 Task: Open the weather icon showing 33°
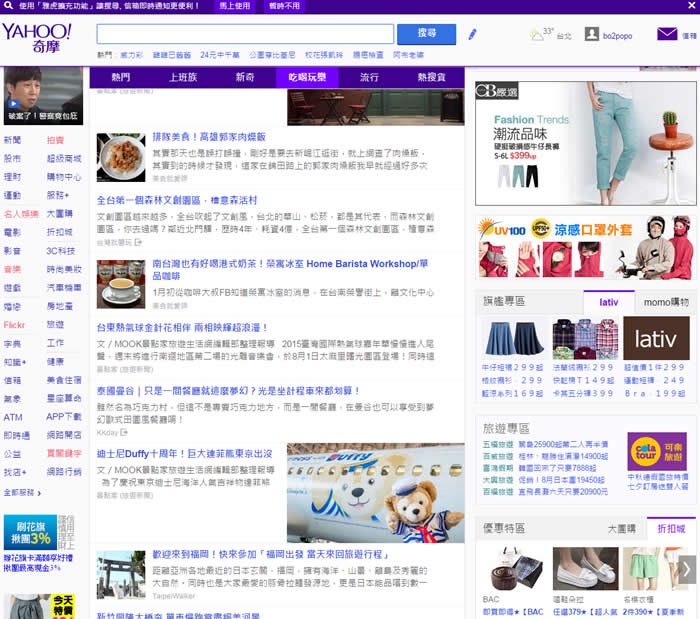coord(540,35)
